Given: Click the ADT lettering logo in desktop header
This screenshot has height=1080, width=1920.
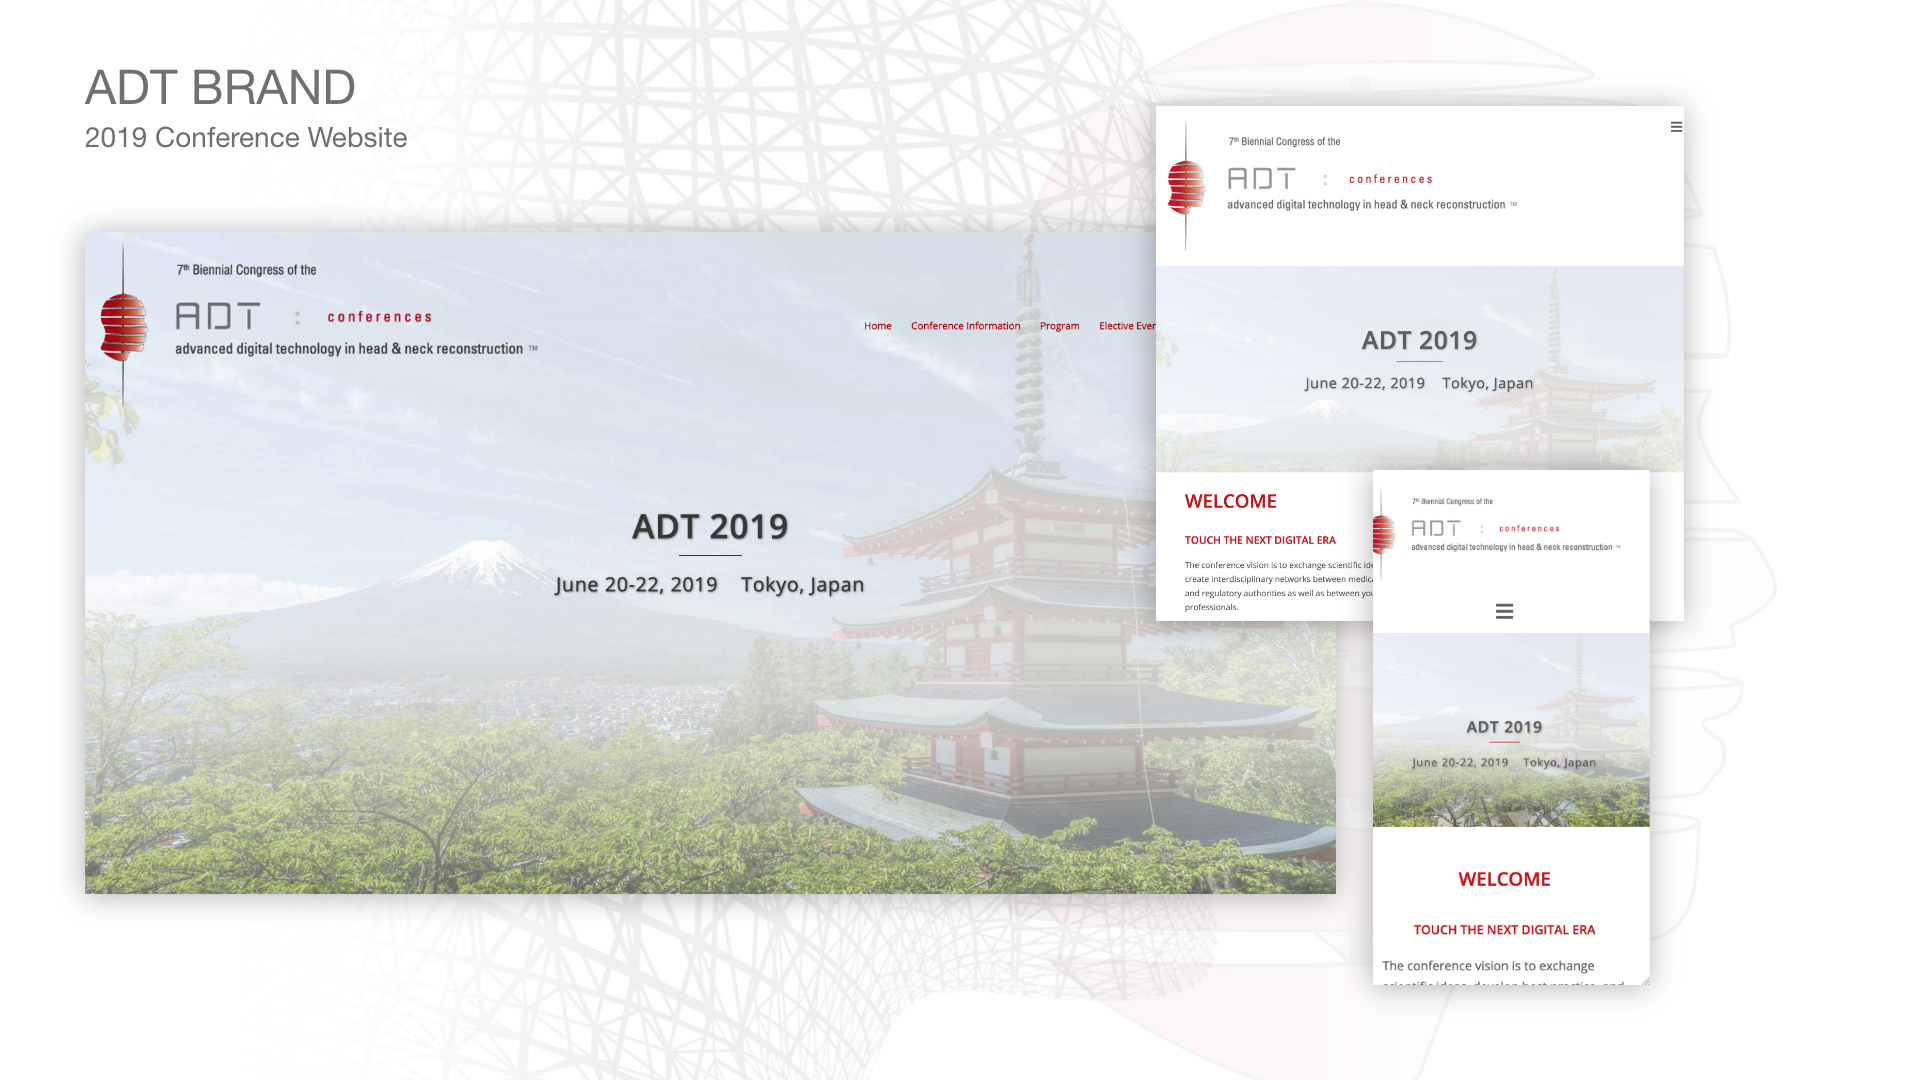Looking at the screenshot, I should pos(218,317).
